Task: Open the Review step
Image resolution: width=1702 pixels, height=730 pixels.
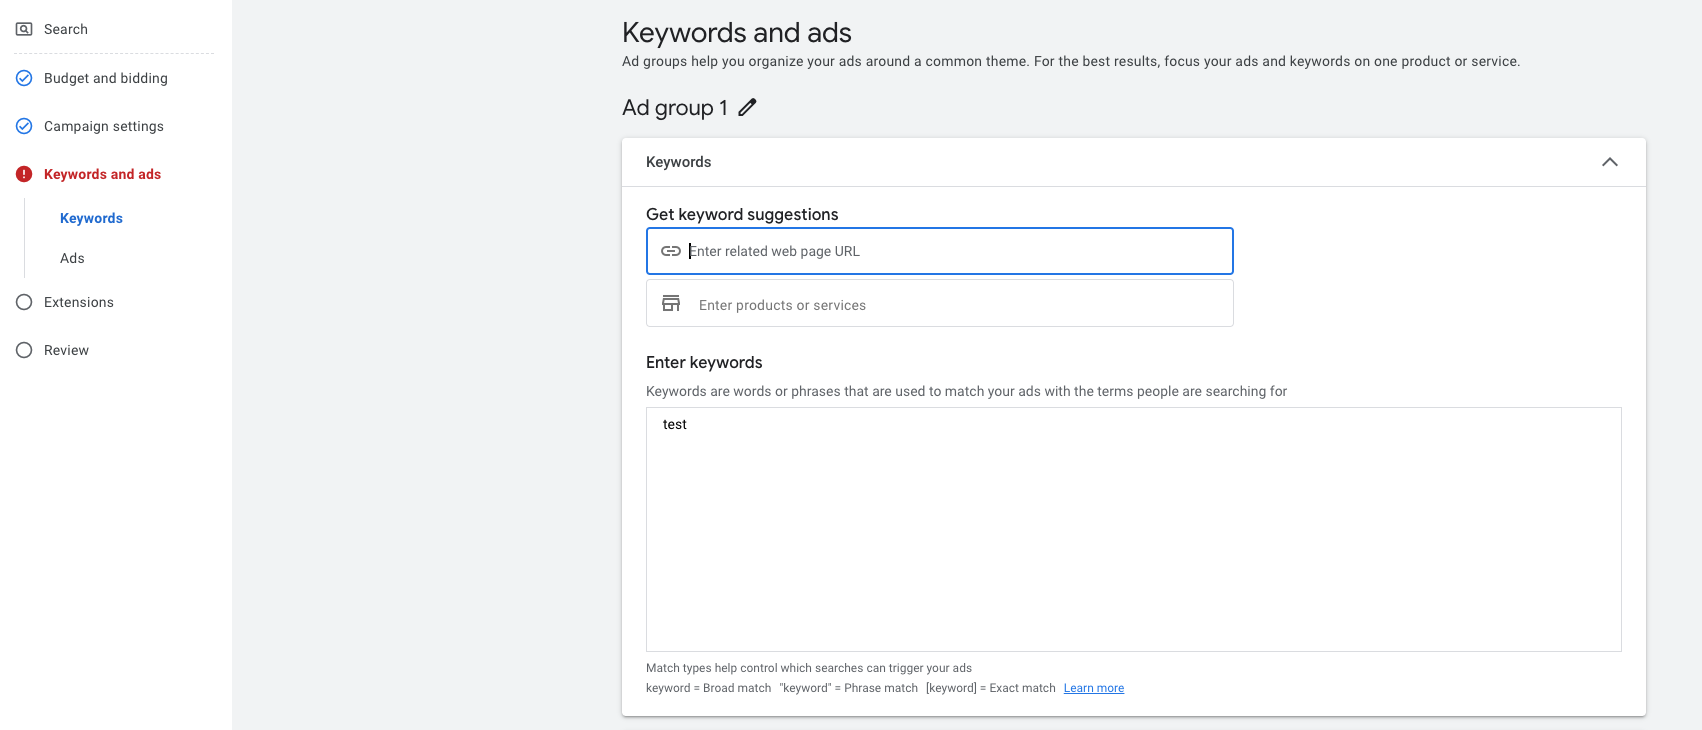Action: pos(66,350)
